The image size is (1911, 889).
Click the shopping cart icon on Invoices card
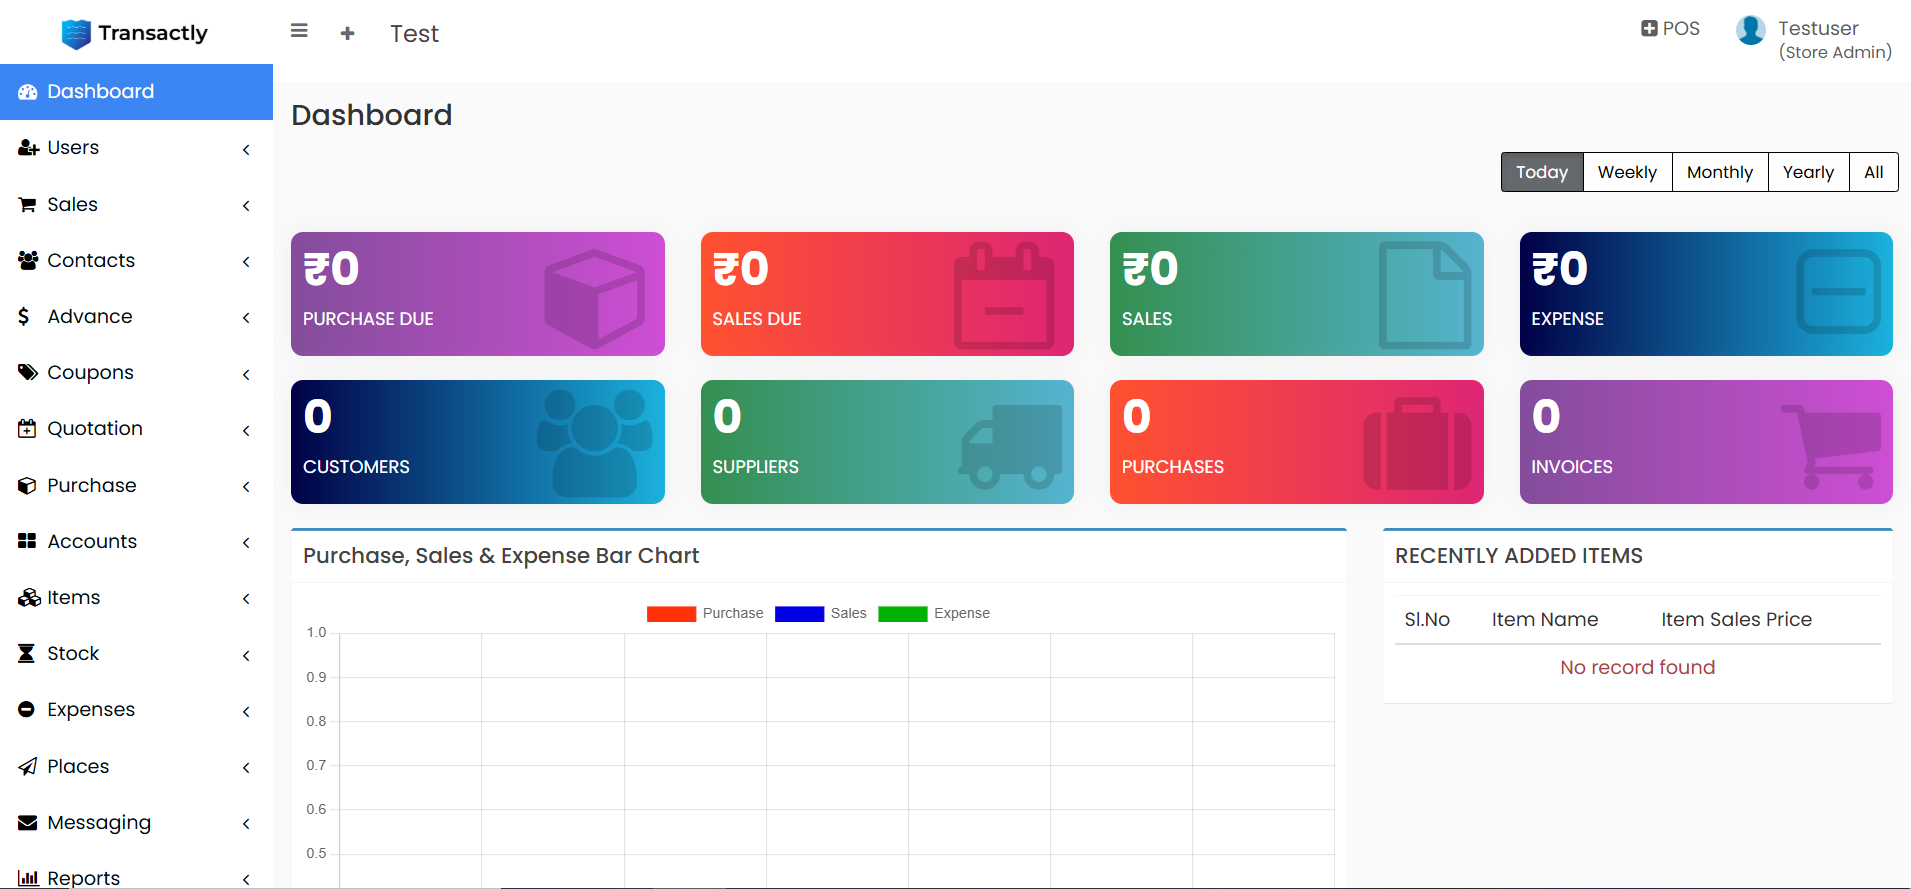pyautogui.click(x=1830, y=446)
